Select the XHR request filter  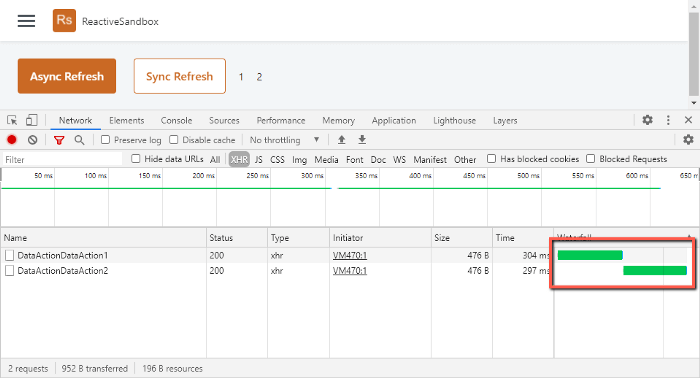[x=239, y=159]
